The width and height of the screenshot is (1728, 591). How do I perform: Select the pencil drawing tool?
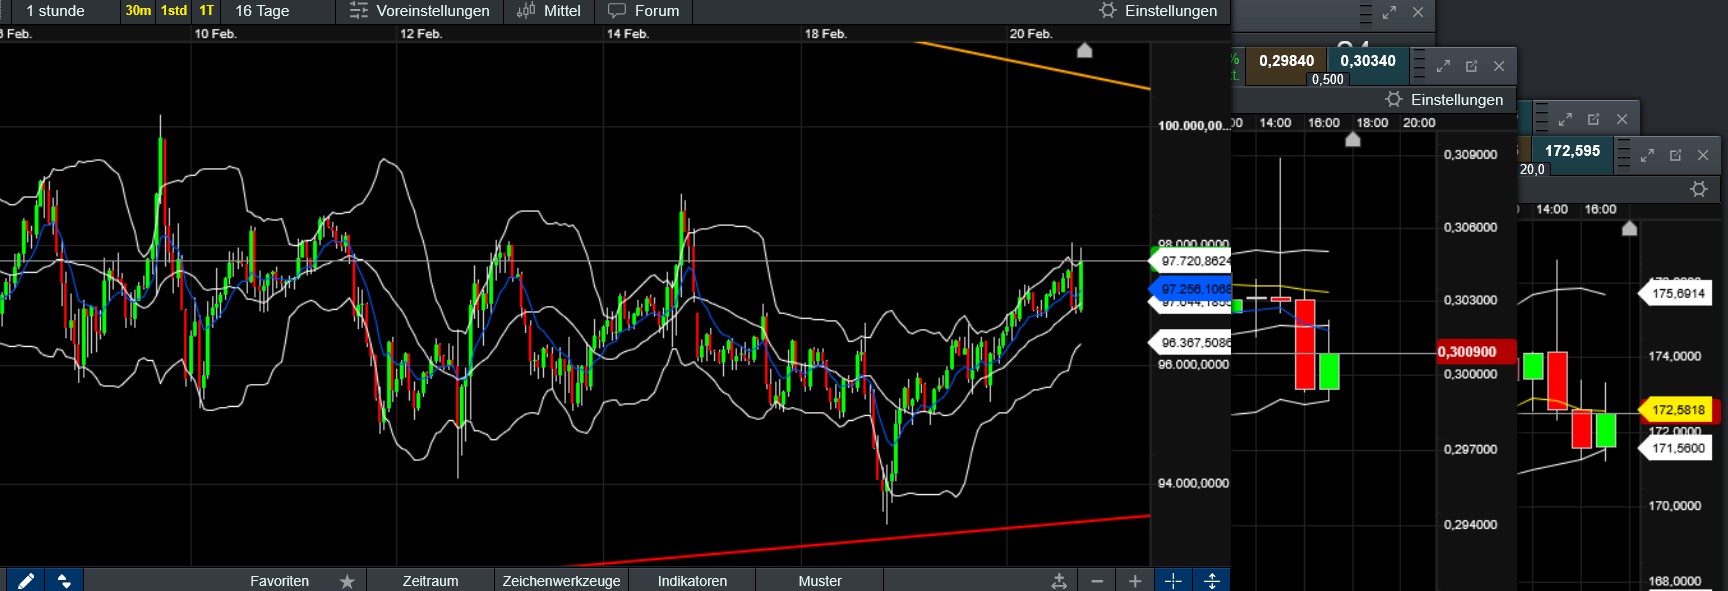[x=26, y=581]
